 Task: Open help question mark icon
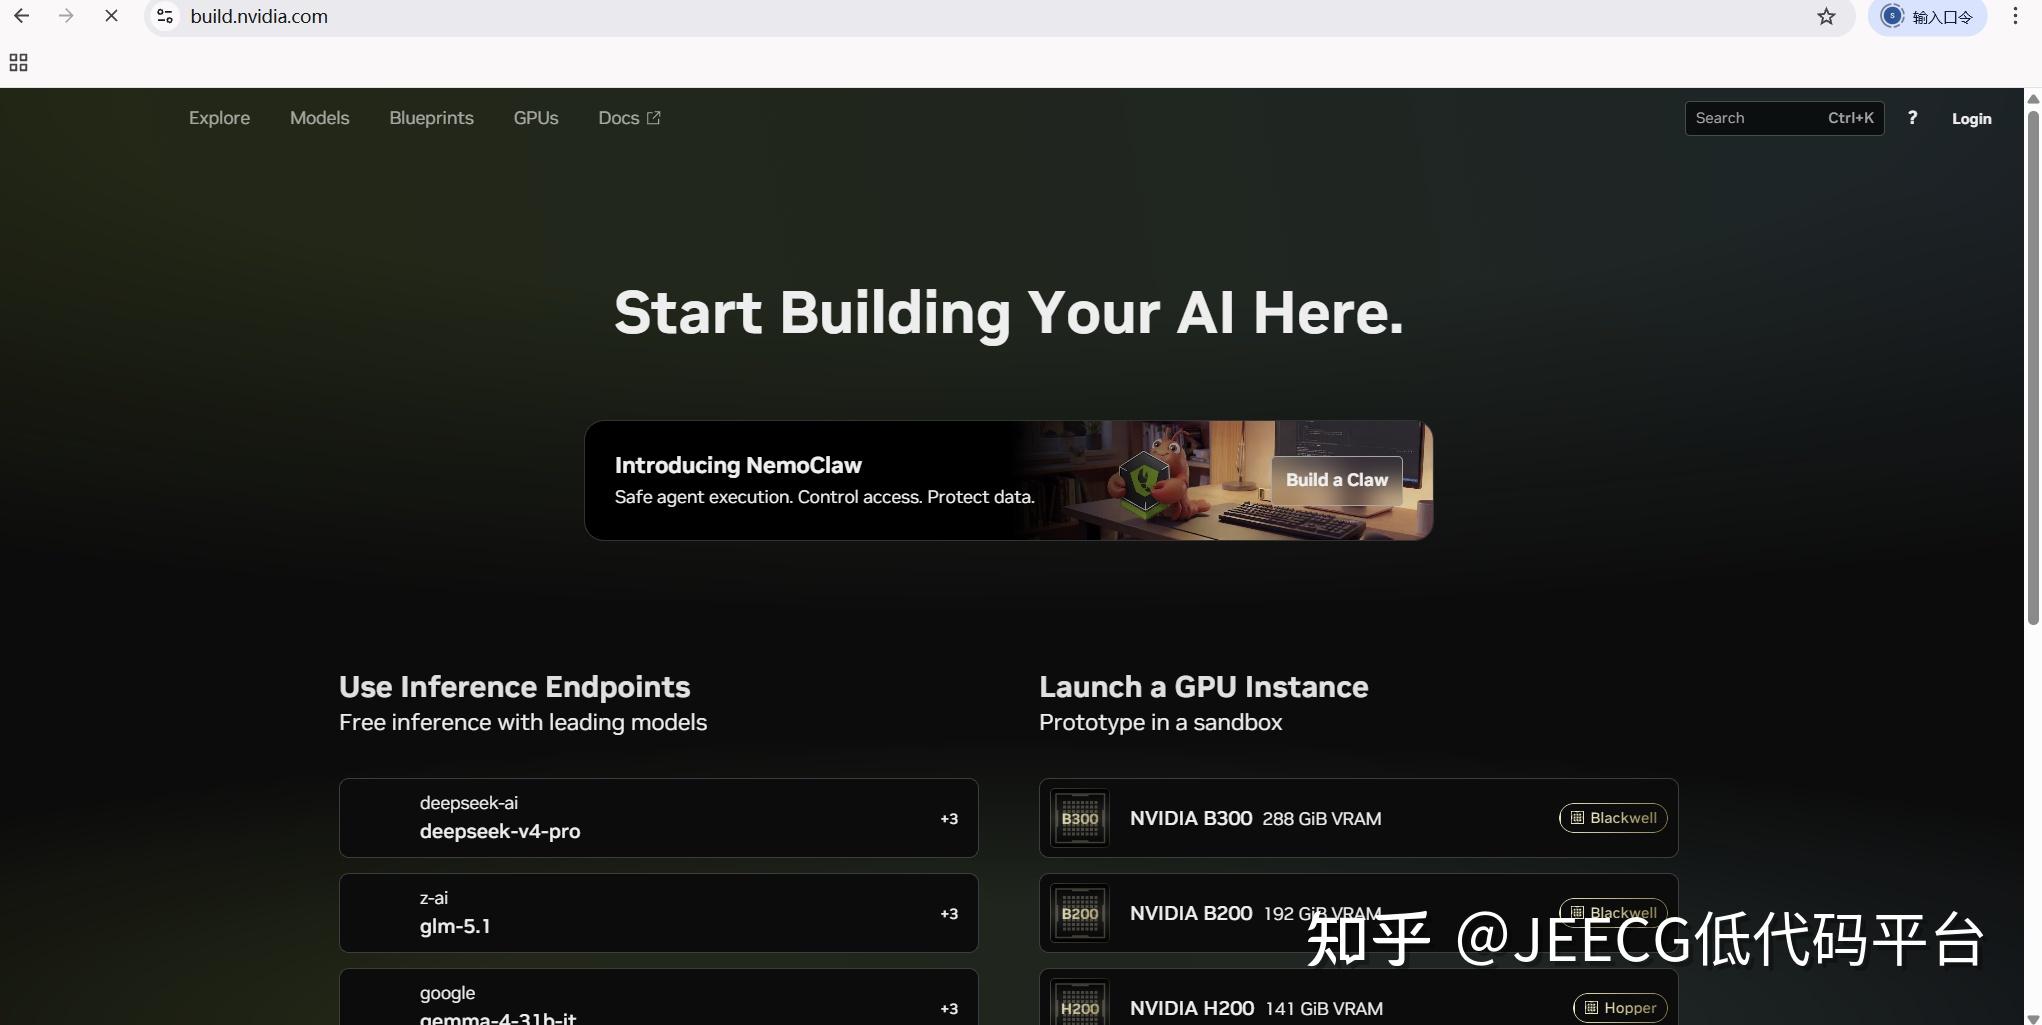click(x=1912, y=118)
